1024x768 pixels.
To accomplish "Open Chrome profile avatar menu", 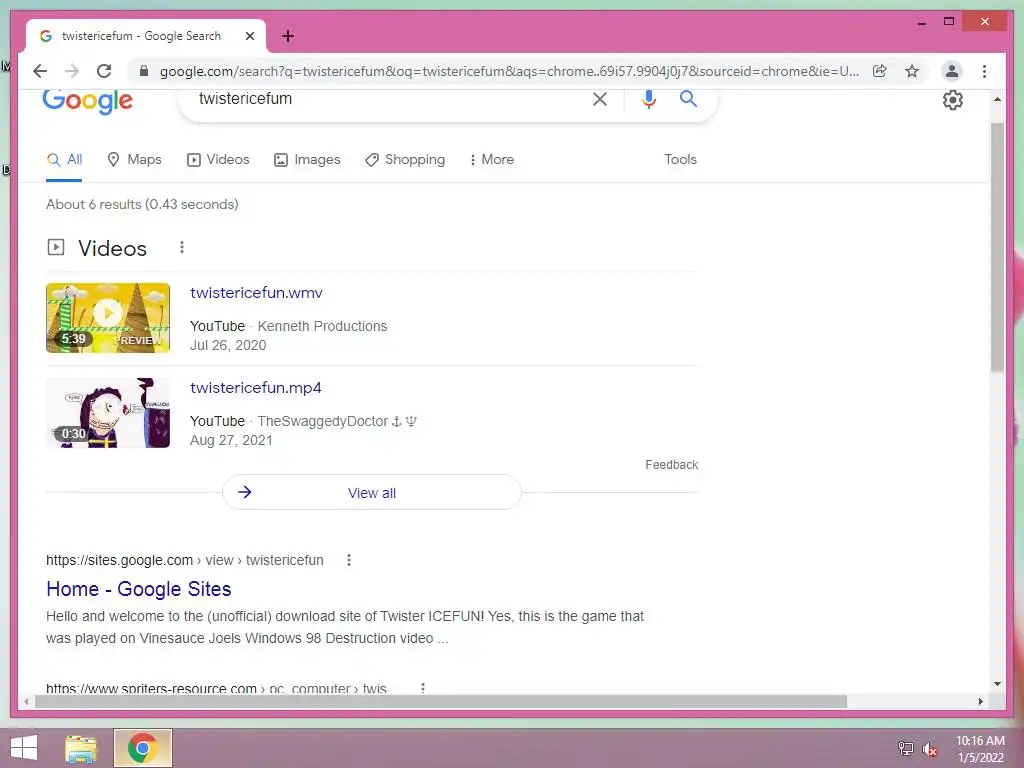I will click(952, 71).
